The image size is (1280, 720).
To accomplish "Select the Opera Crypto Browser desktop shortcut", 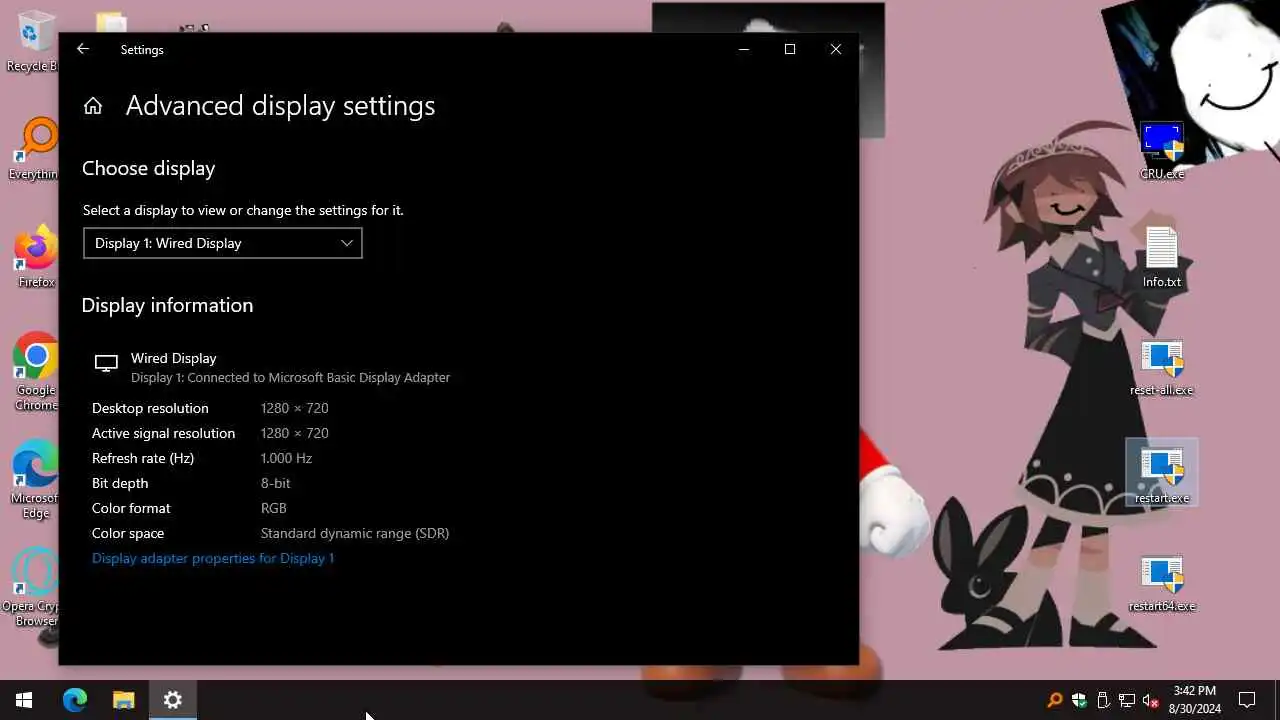I will [32, 588].
